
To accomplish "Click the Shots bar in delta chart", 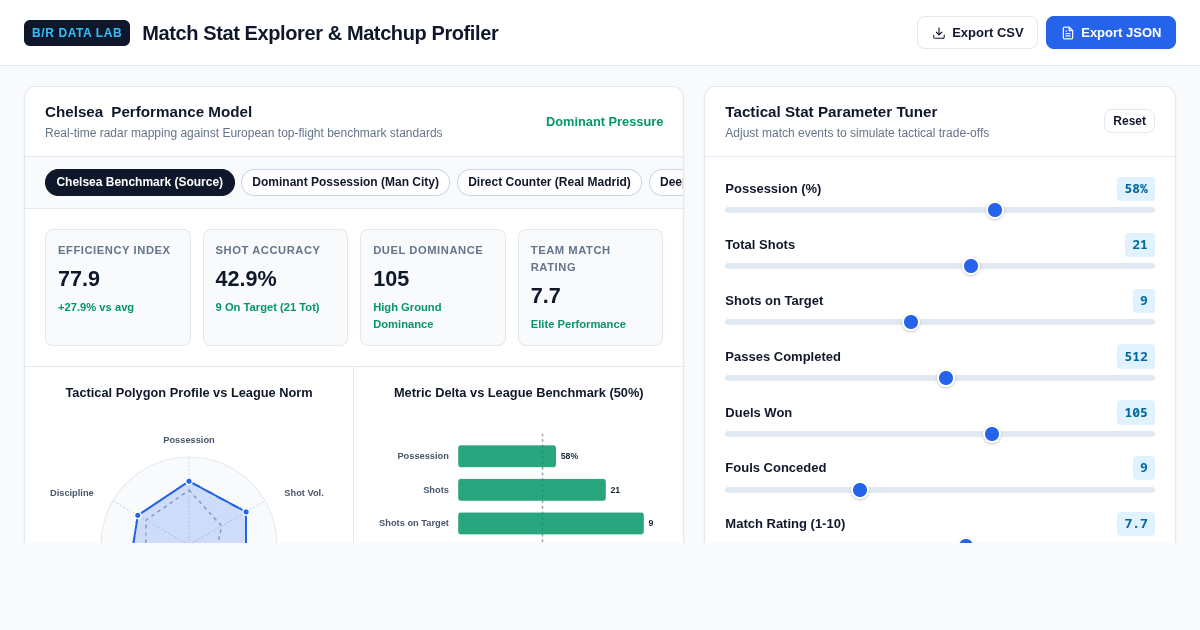I will click(532, 490).
